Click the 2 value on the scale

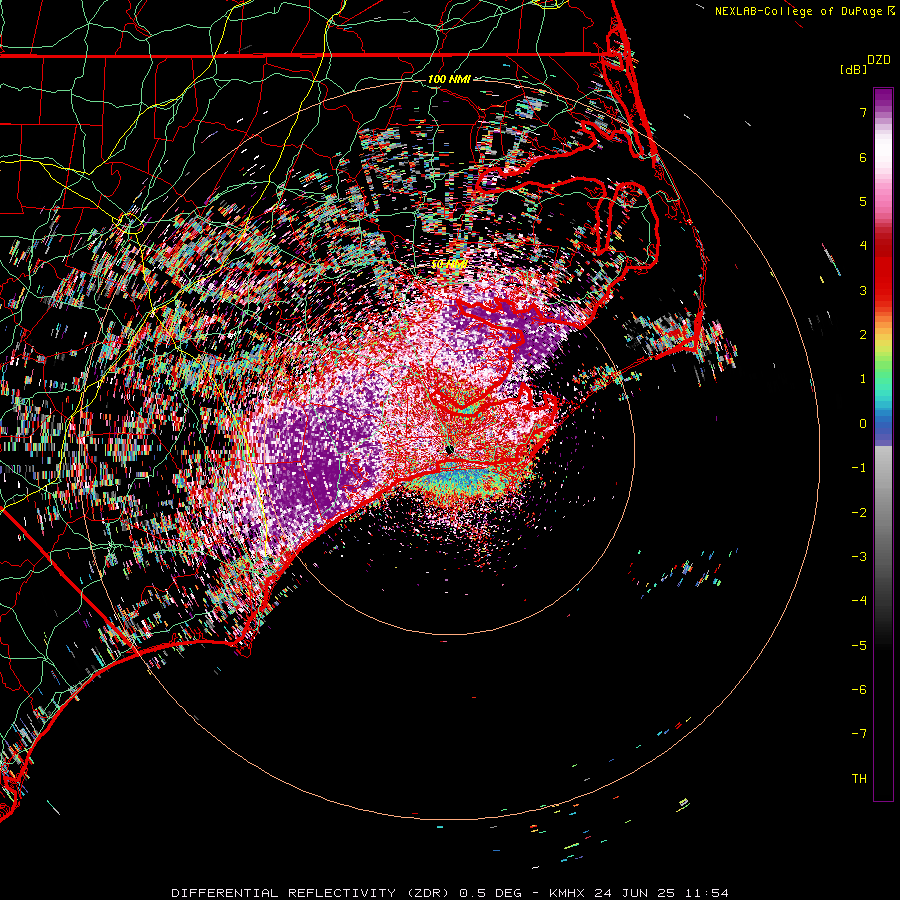tap(863, 335)
